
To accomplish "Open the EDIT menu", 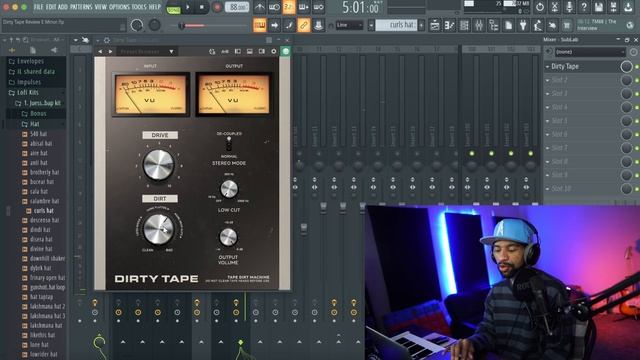I will click(x=51, y=7).
